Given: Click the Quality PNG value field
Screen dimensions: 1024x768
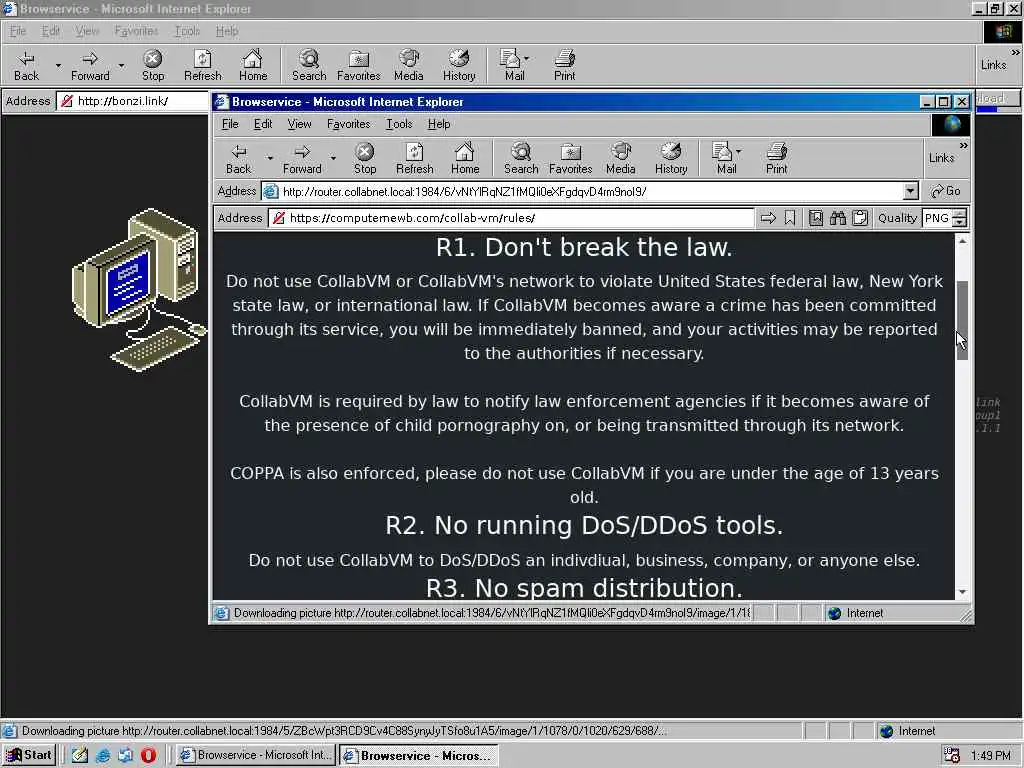Looking at the screenshot, I should [x=937, y=218].
